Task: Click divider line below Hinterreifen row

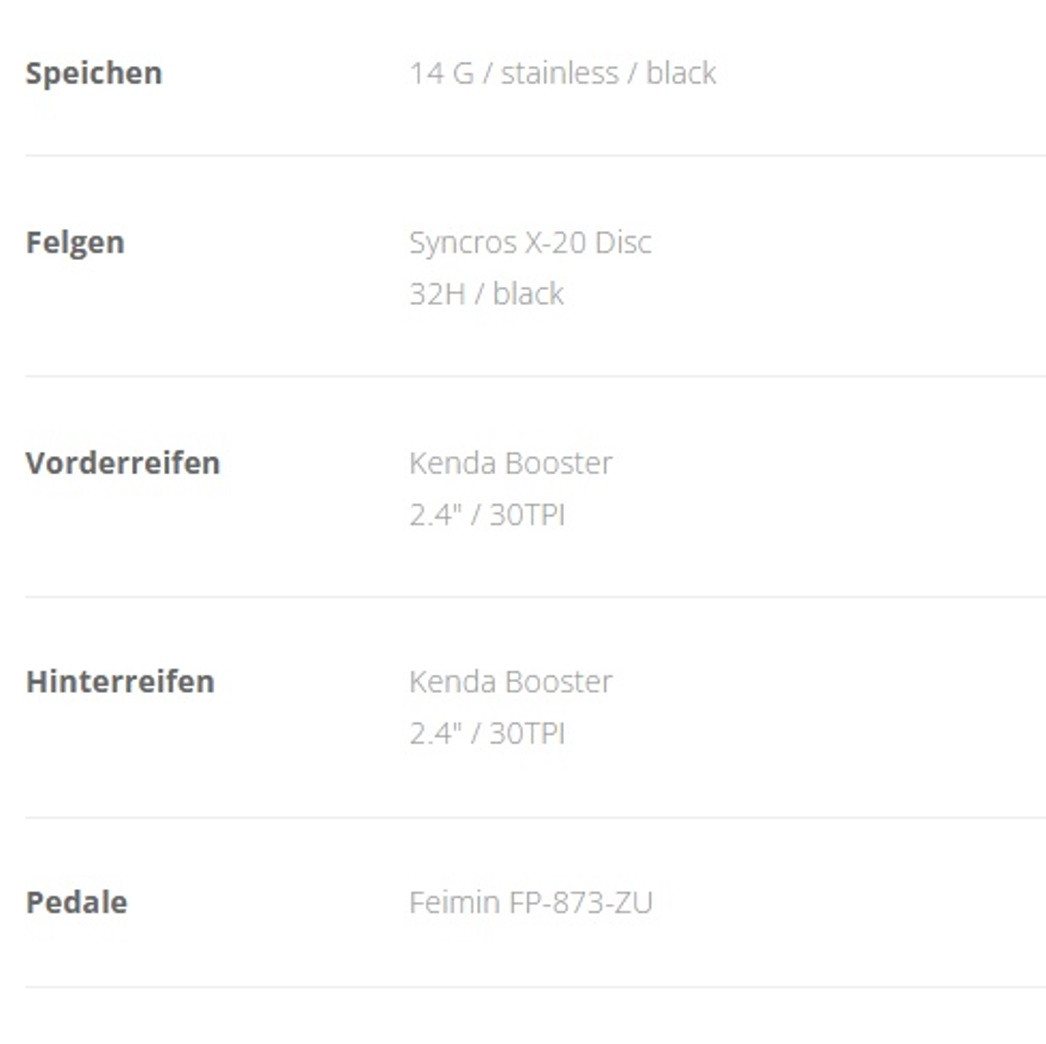Action: click(x=535, y=817)
